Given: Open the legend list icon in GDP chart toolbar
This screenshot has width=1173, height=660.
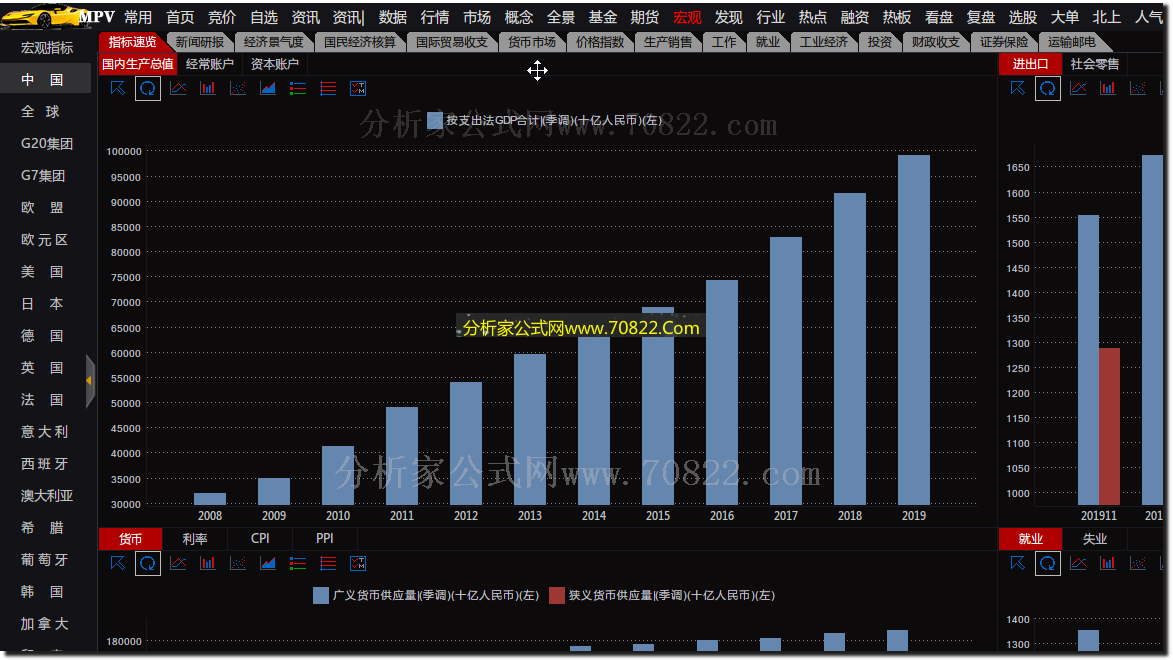Looking at the screenshot, I should (298, 88).
